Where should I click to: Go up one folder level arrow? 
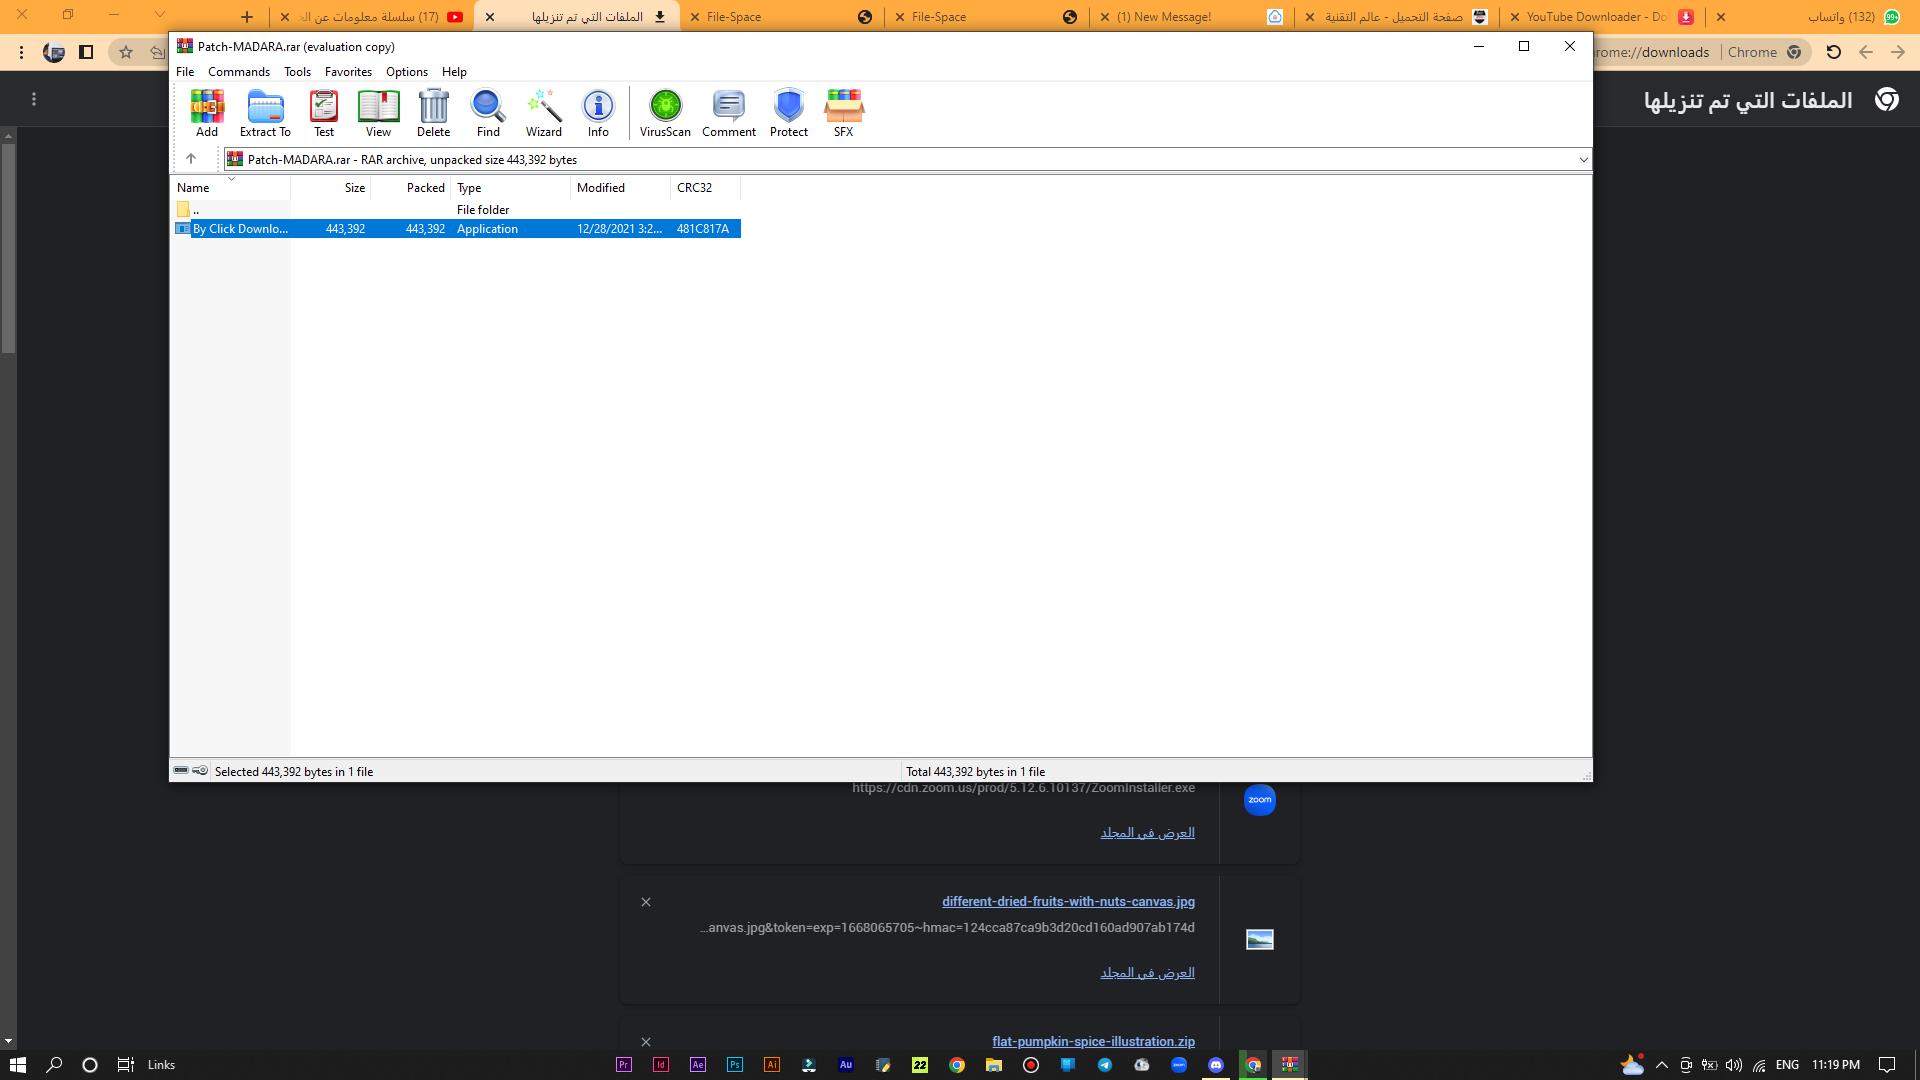[191, 159]
